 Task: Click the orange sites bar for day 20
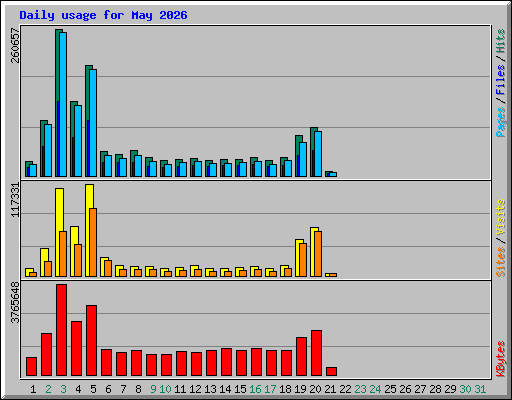tap(318, 254)
